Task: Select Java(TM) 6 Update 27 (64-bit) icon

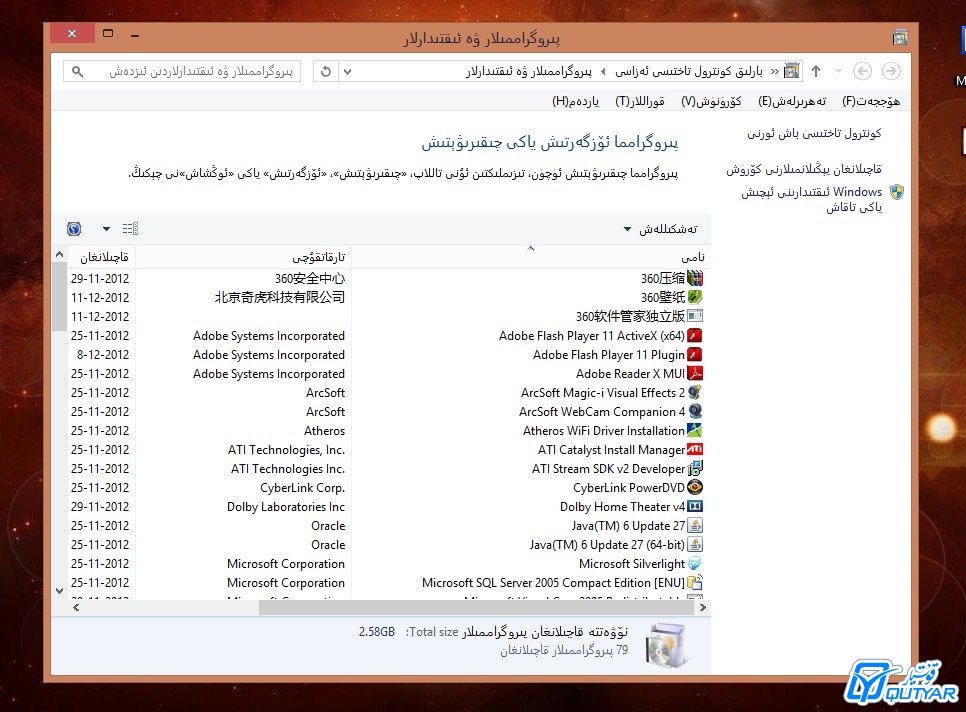Action: pos(695,544)
